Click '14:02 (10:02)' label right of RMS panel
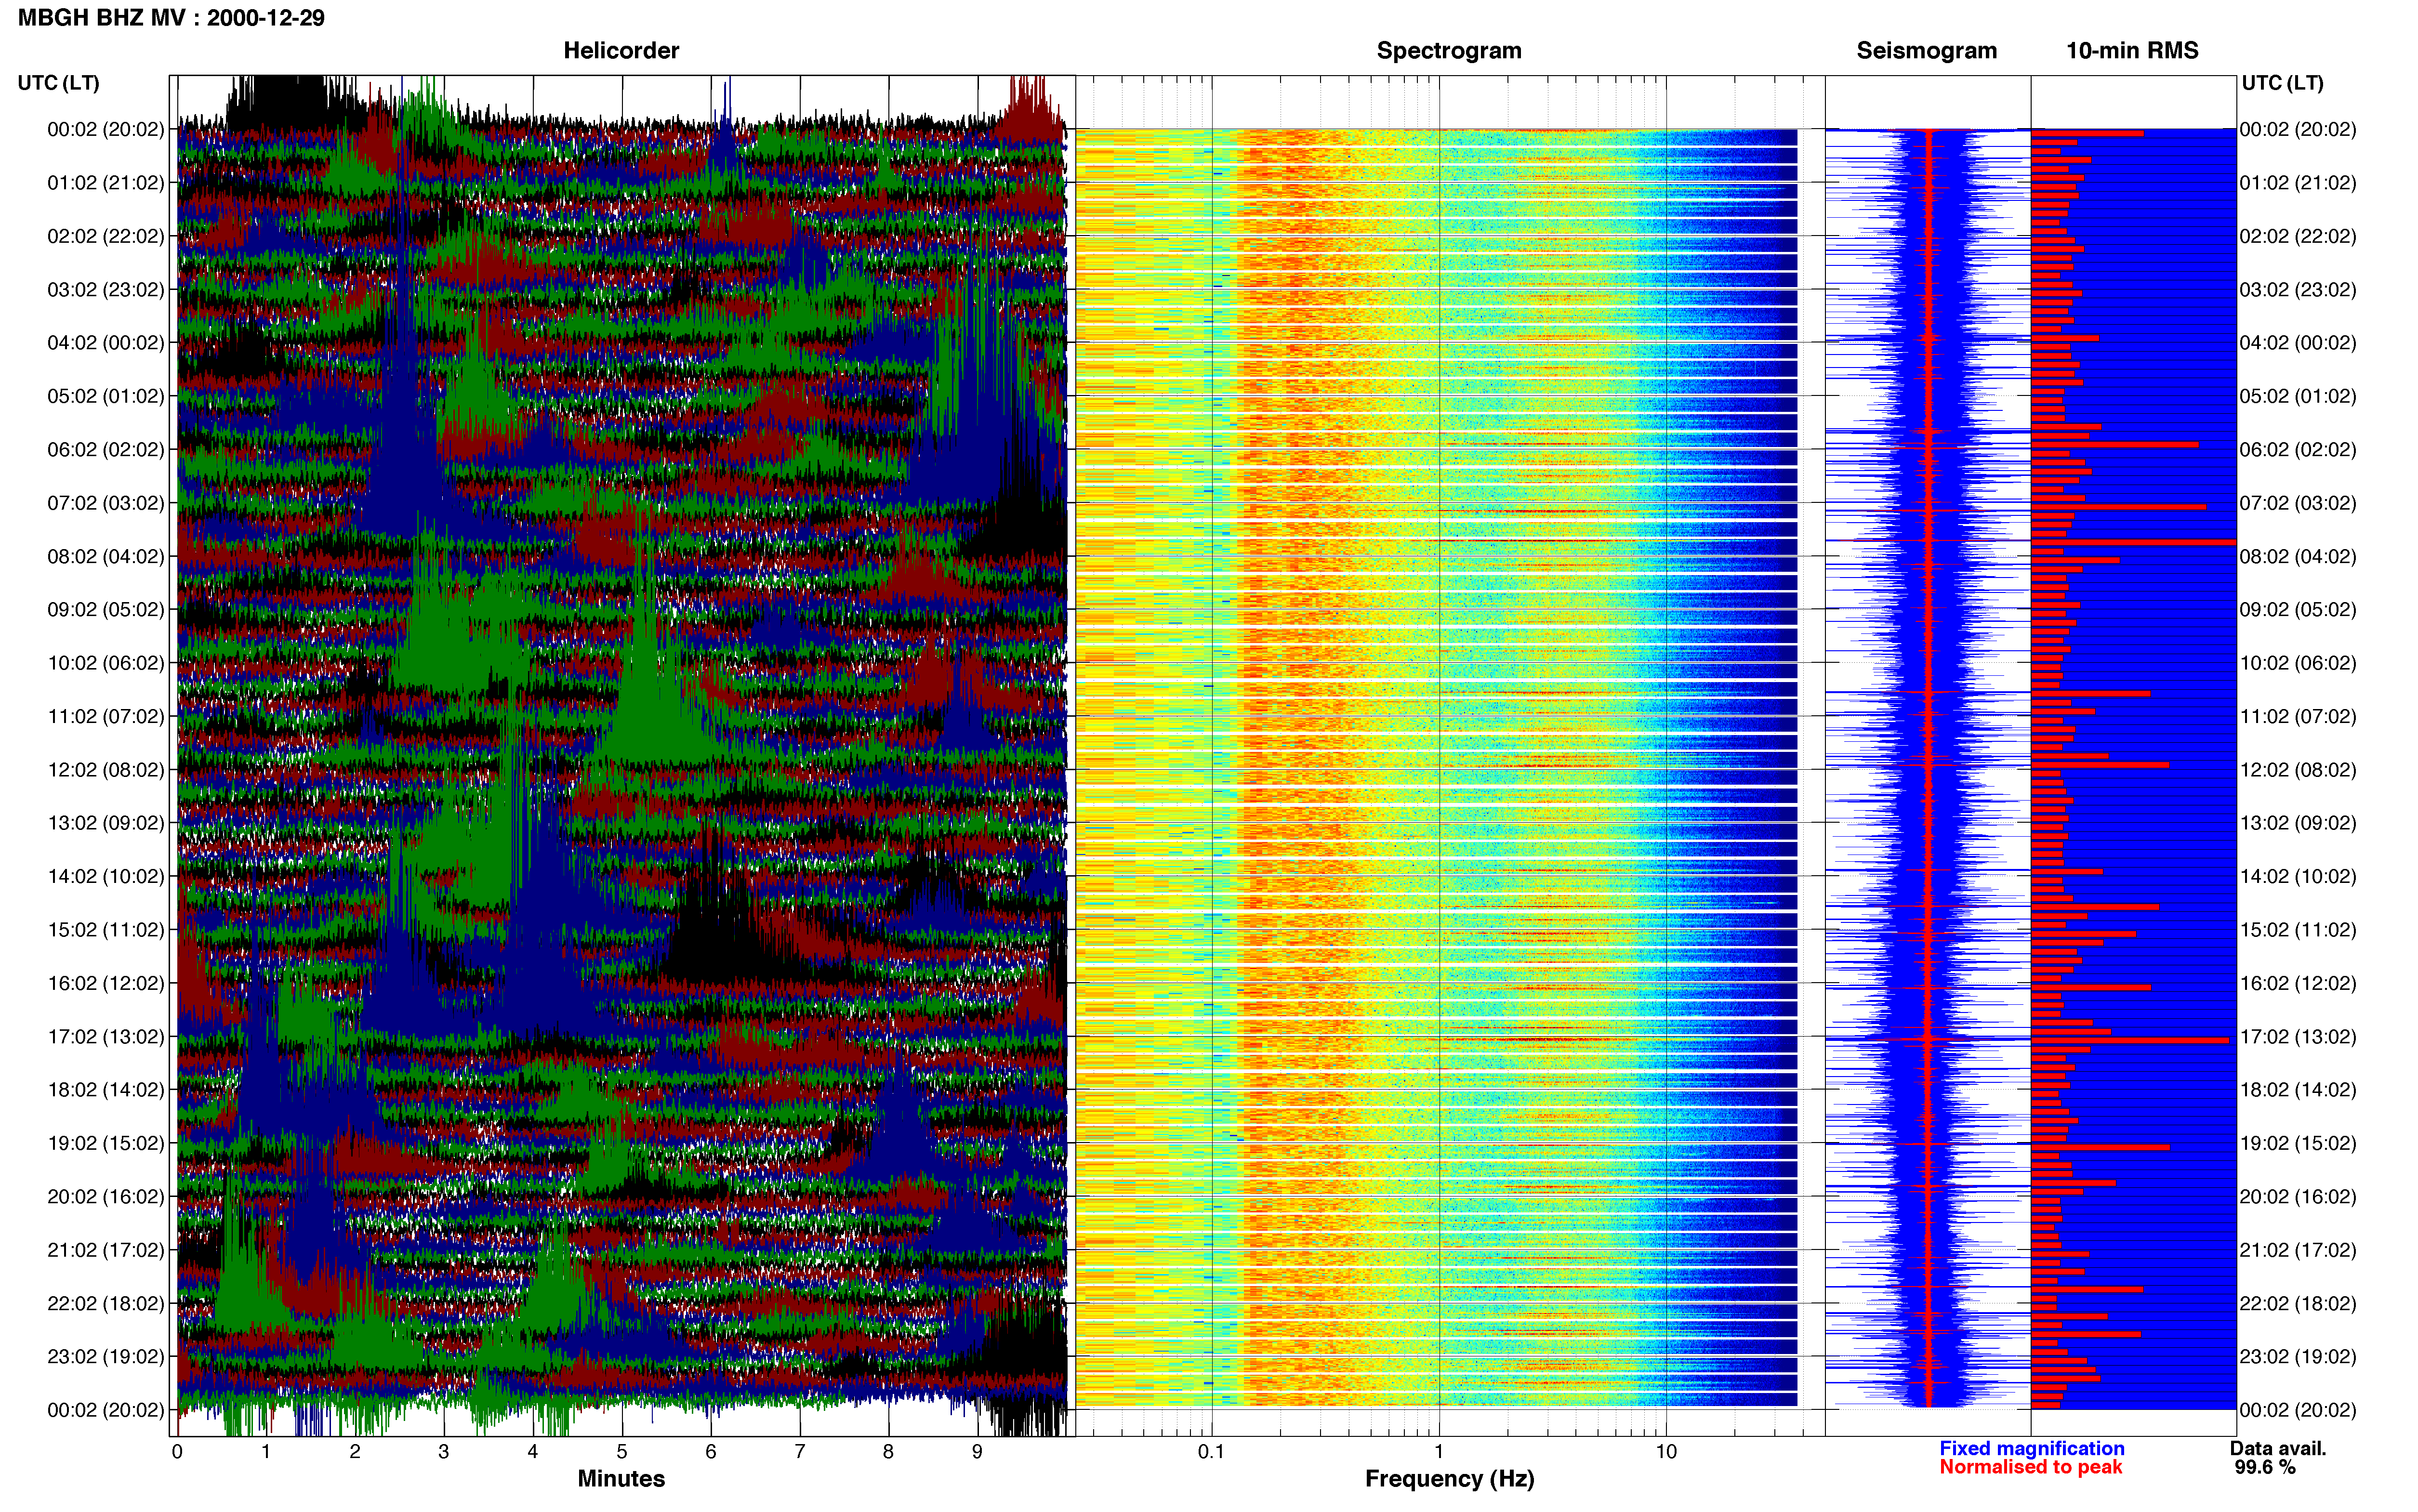The height and width of the screenshot is (1512, 2418). click(2298, 877)
